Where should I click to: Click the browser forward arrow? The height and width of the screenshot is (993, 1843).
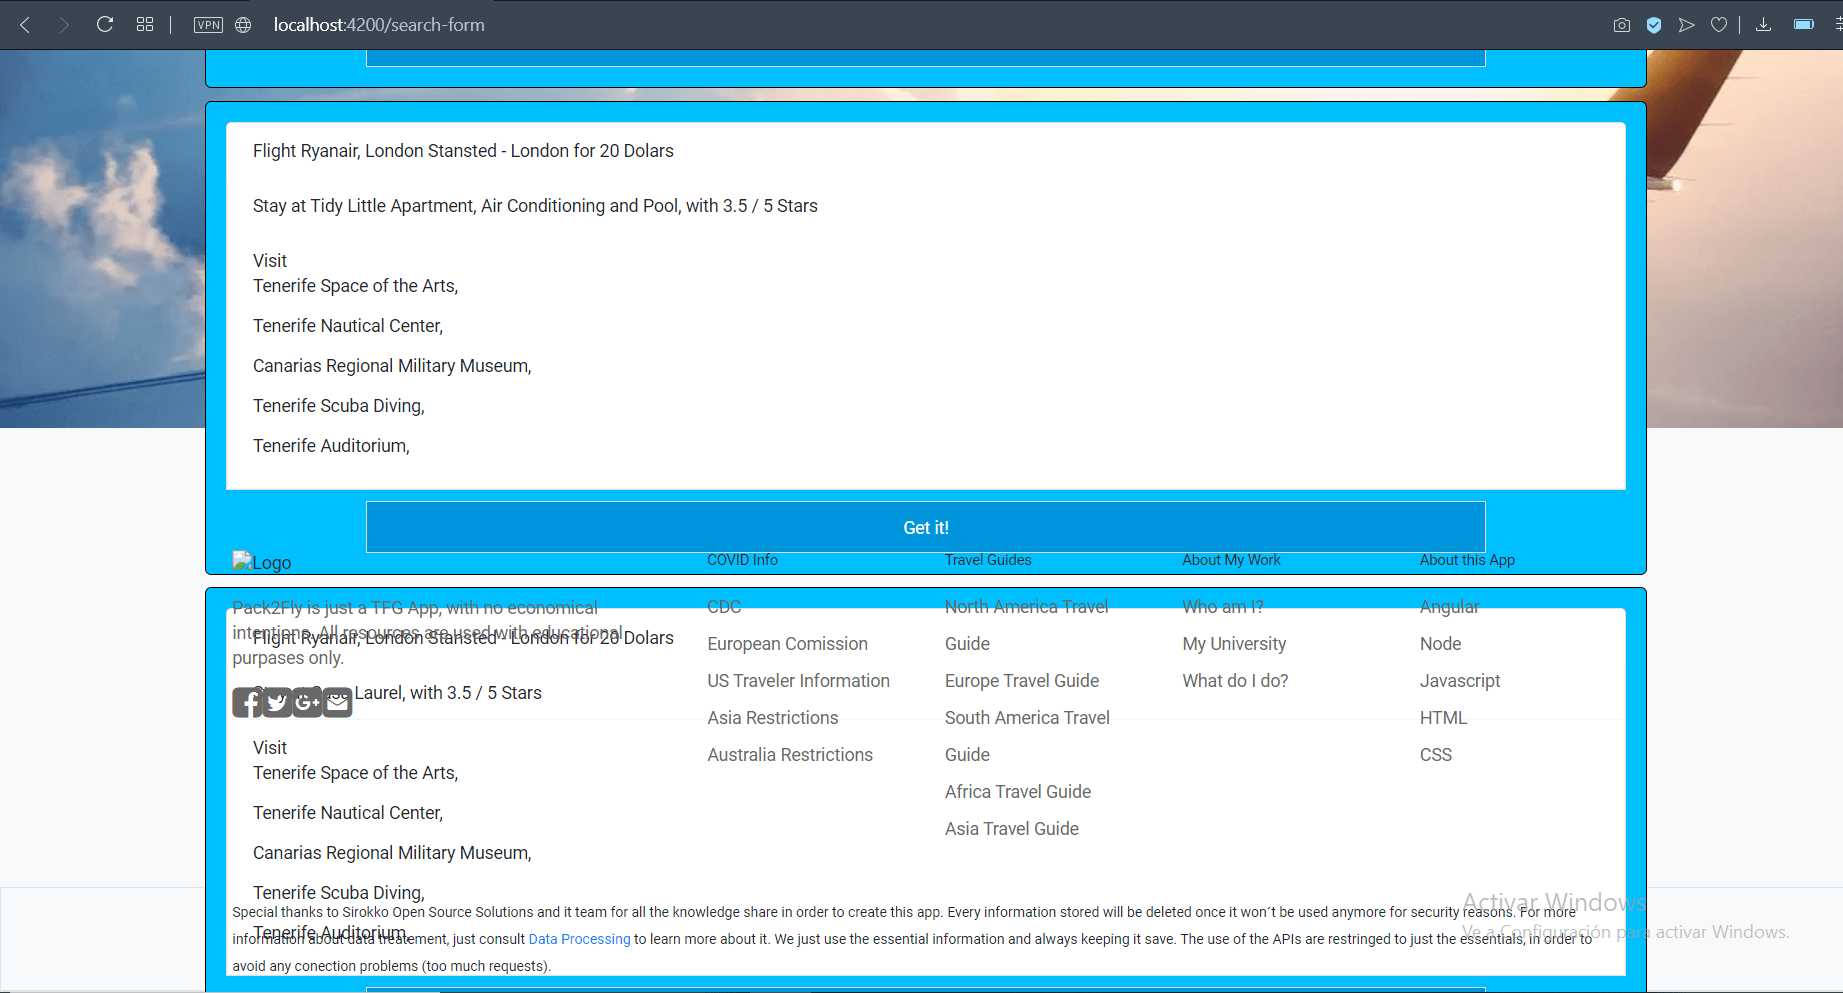click(64, 25)
